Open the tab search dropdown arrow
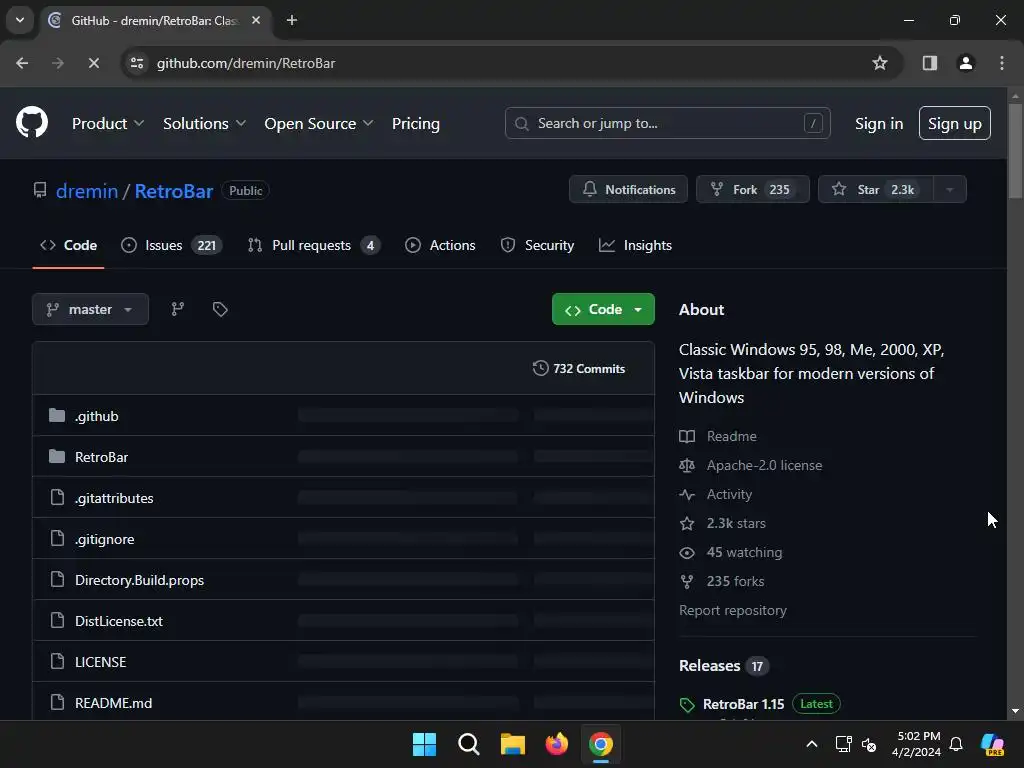Image resolution: width=1024 pixels, height=768 pixels. 20,20
